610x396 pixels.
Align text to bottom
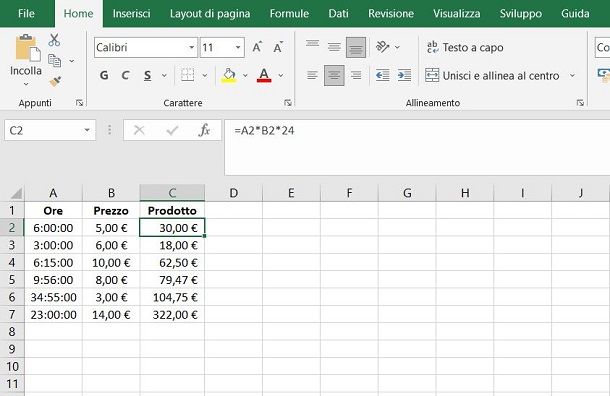click(x=356, y=47)
